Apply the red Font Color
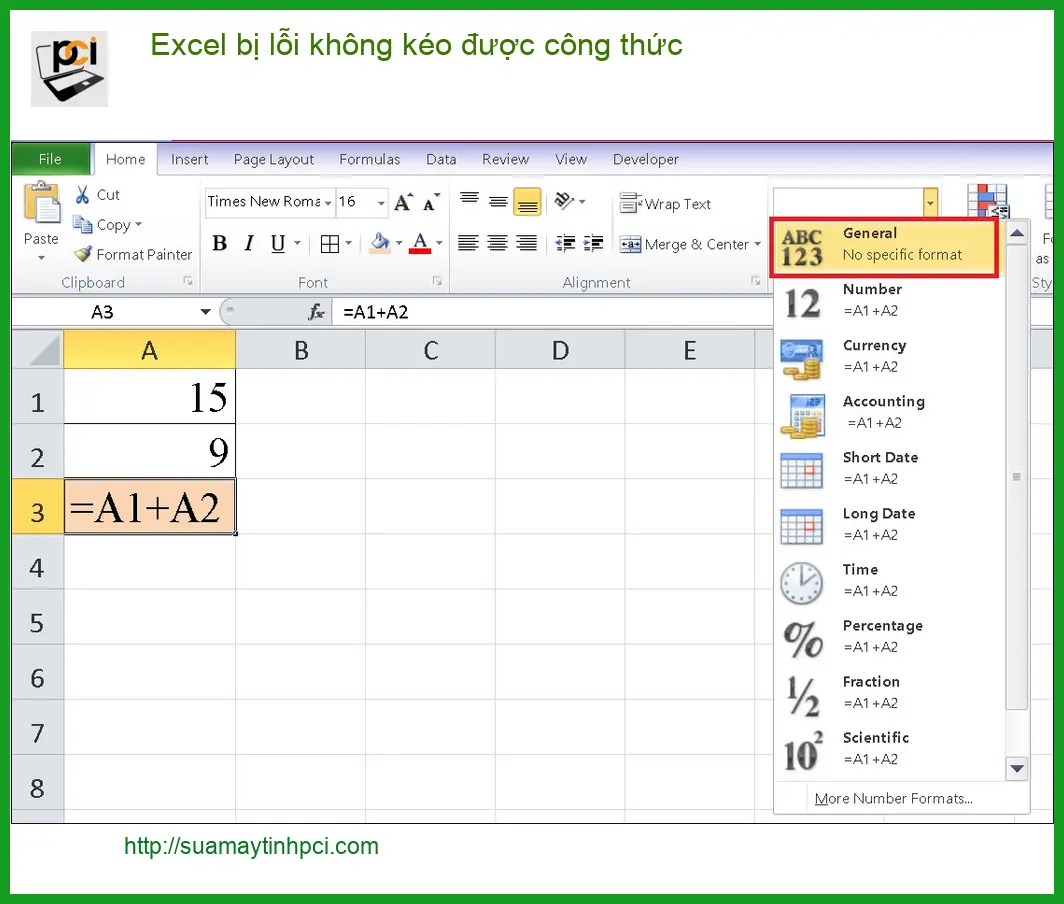Image resolution: width=1064 pixels, height=904 pixels. 420,243
